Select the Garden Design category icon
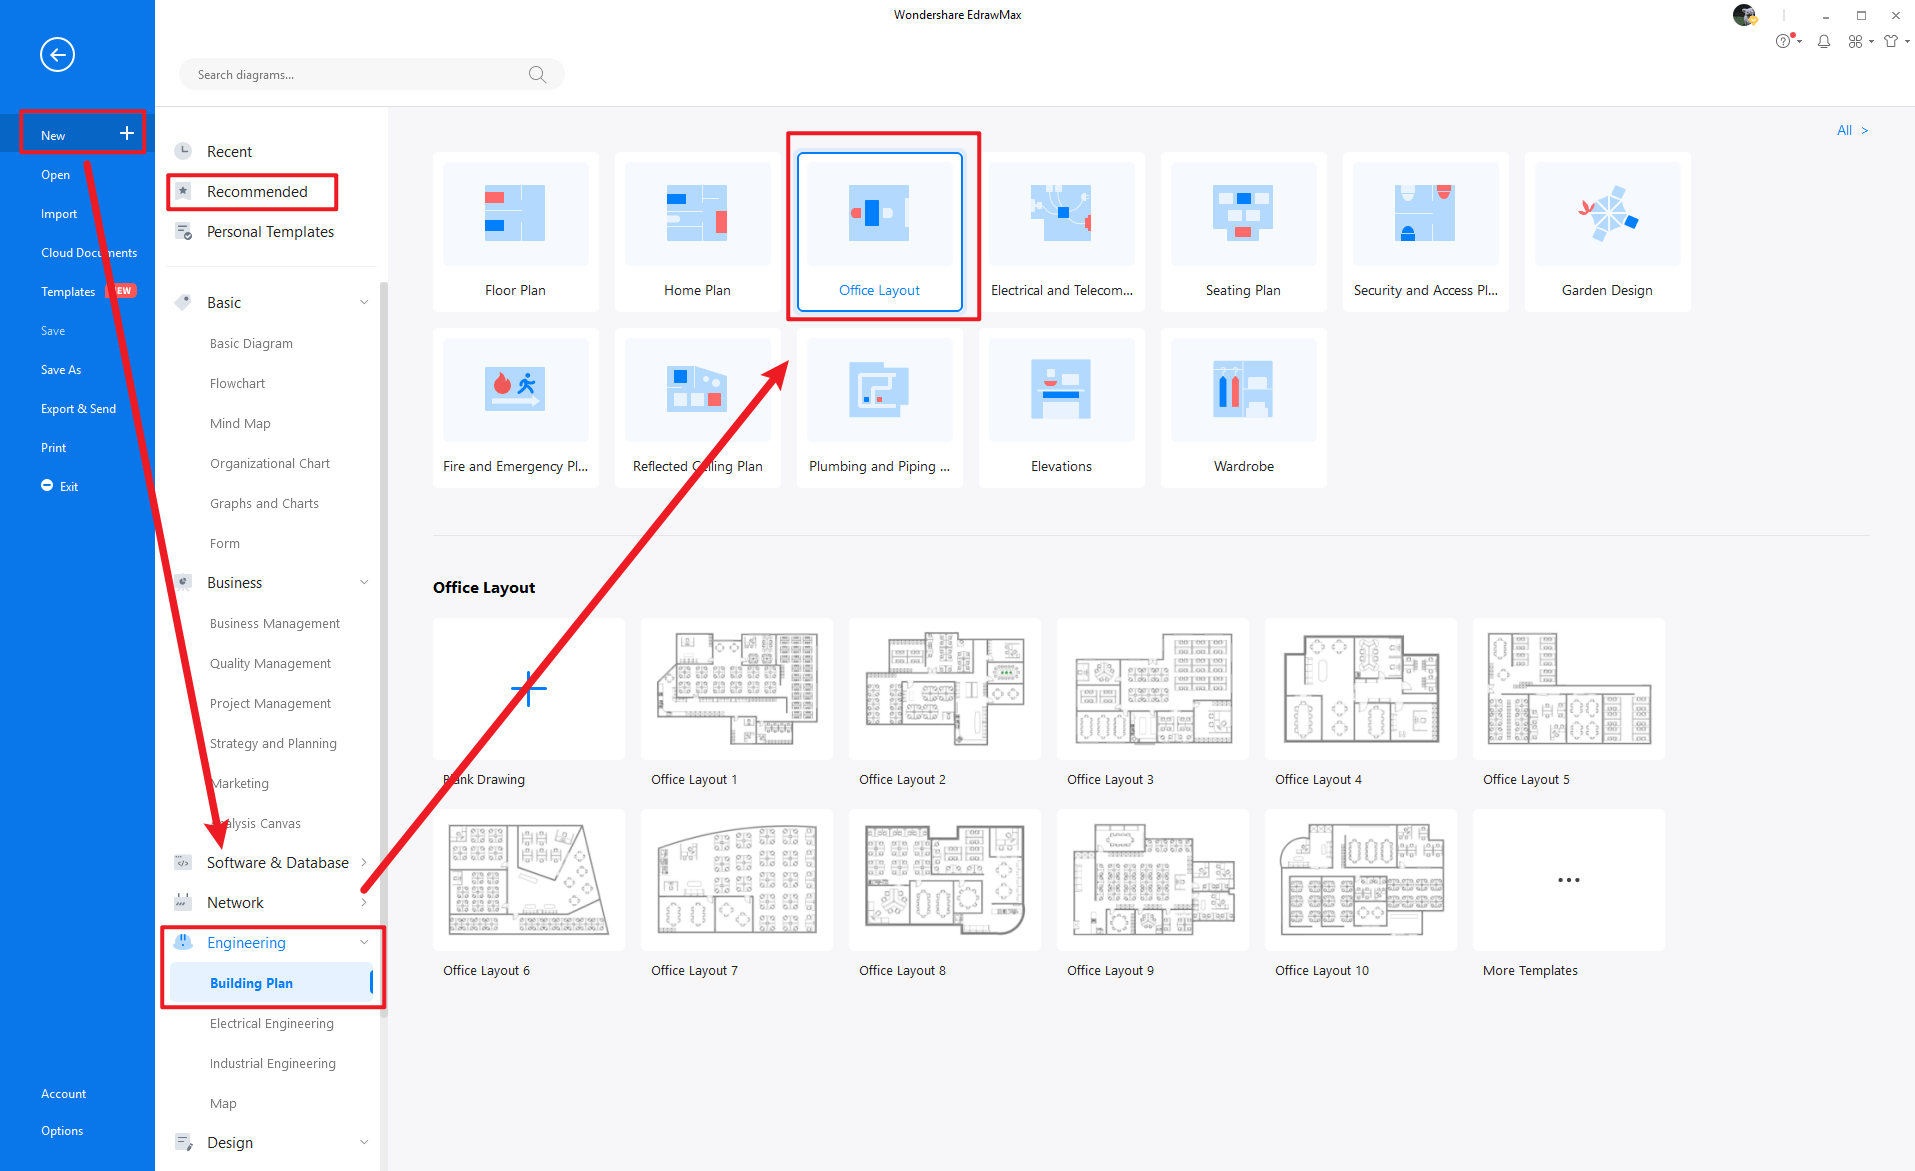Screen dimensions: 1915x1171 pyautogui.click(x=1607, y=215)
